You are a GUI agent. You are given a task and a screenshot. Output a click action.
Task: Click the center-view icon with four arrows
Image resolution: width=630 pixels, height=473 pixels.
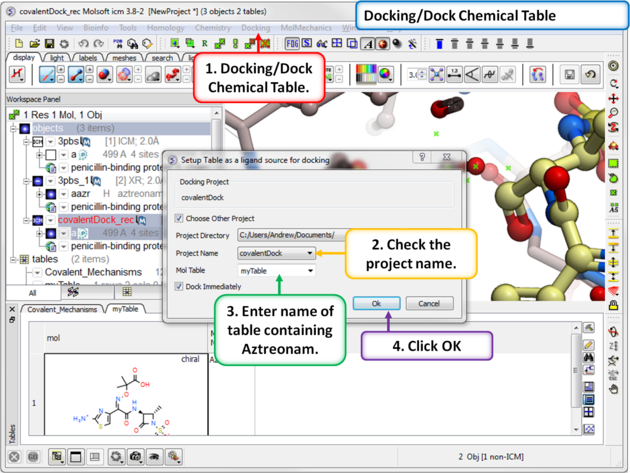437,74
